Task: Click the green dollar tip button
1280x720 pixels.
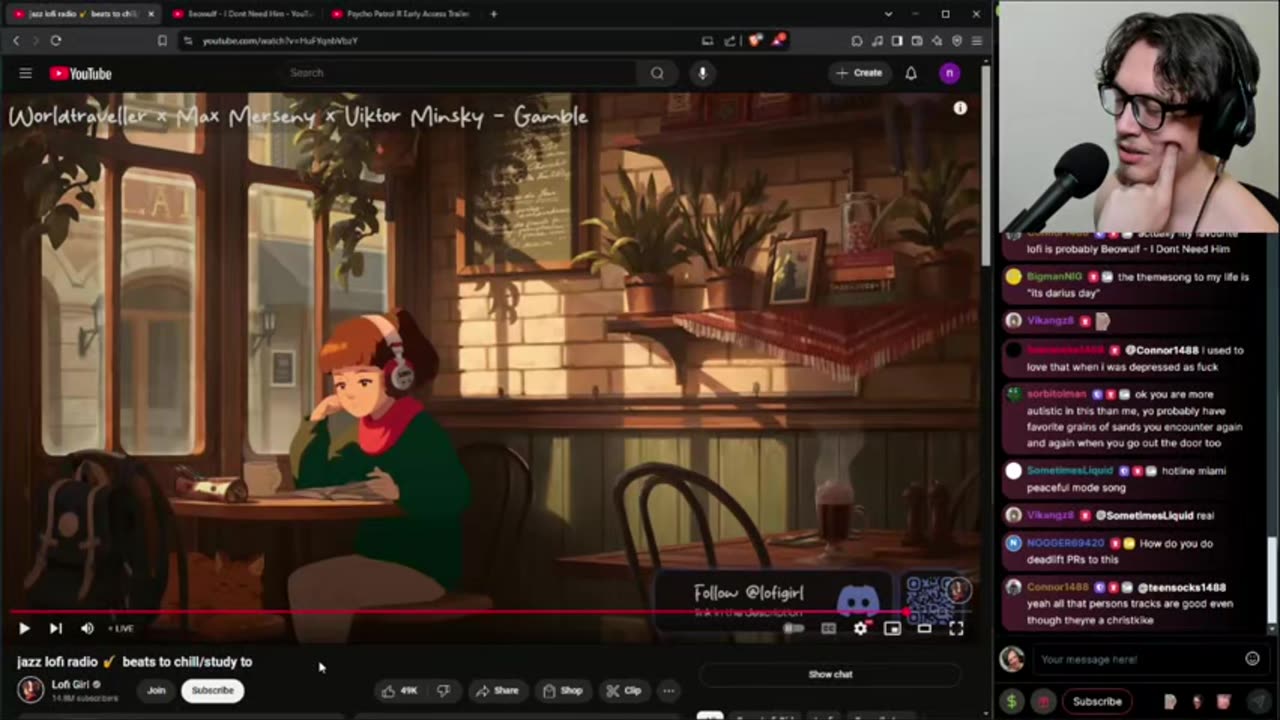Action: point(1011,701)
